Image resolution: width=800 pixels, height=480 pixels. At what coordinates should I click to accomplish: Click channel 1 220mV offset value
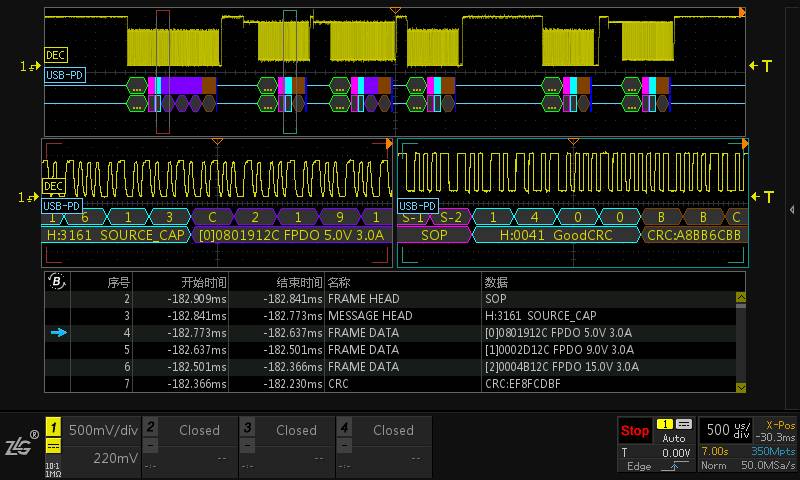pos(115,458)
